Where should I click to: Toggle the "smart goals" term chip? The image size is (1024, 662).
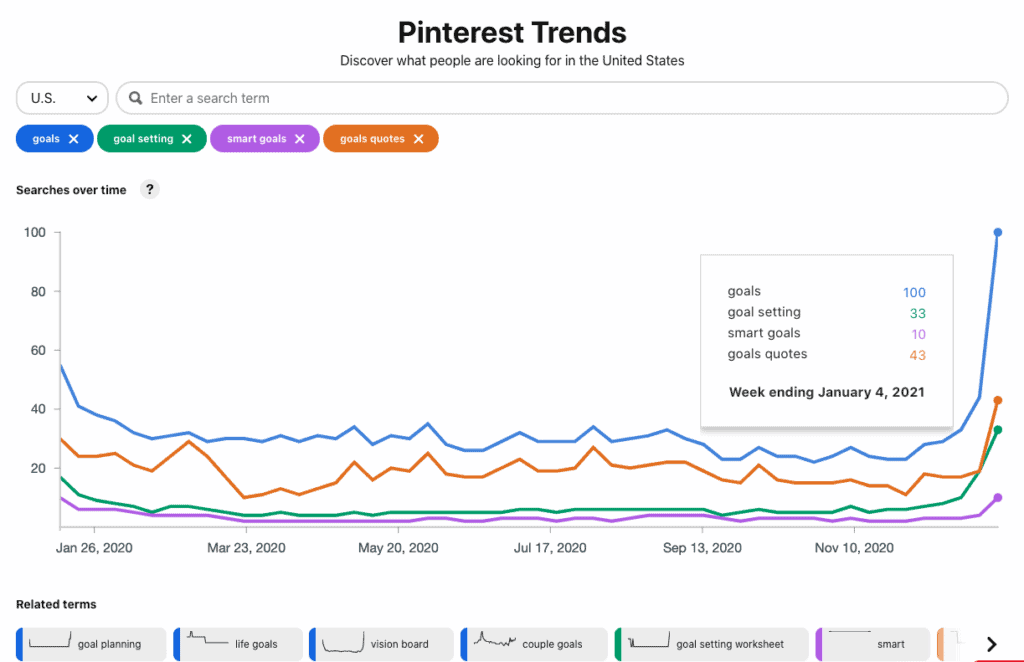(x=258, y=138)
